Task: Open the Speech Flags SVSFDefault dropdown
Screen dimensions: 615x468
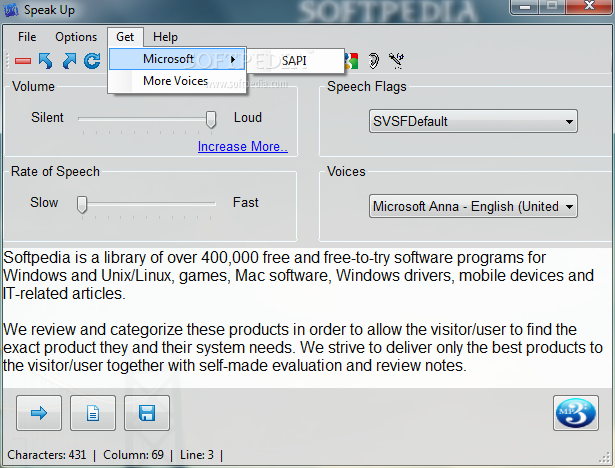Action: pos(473,121)
